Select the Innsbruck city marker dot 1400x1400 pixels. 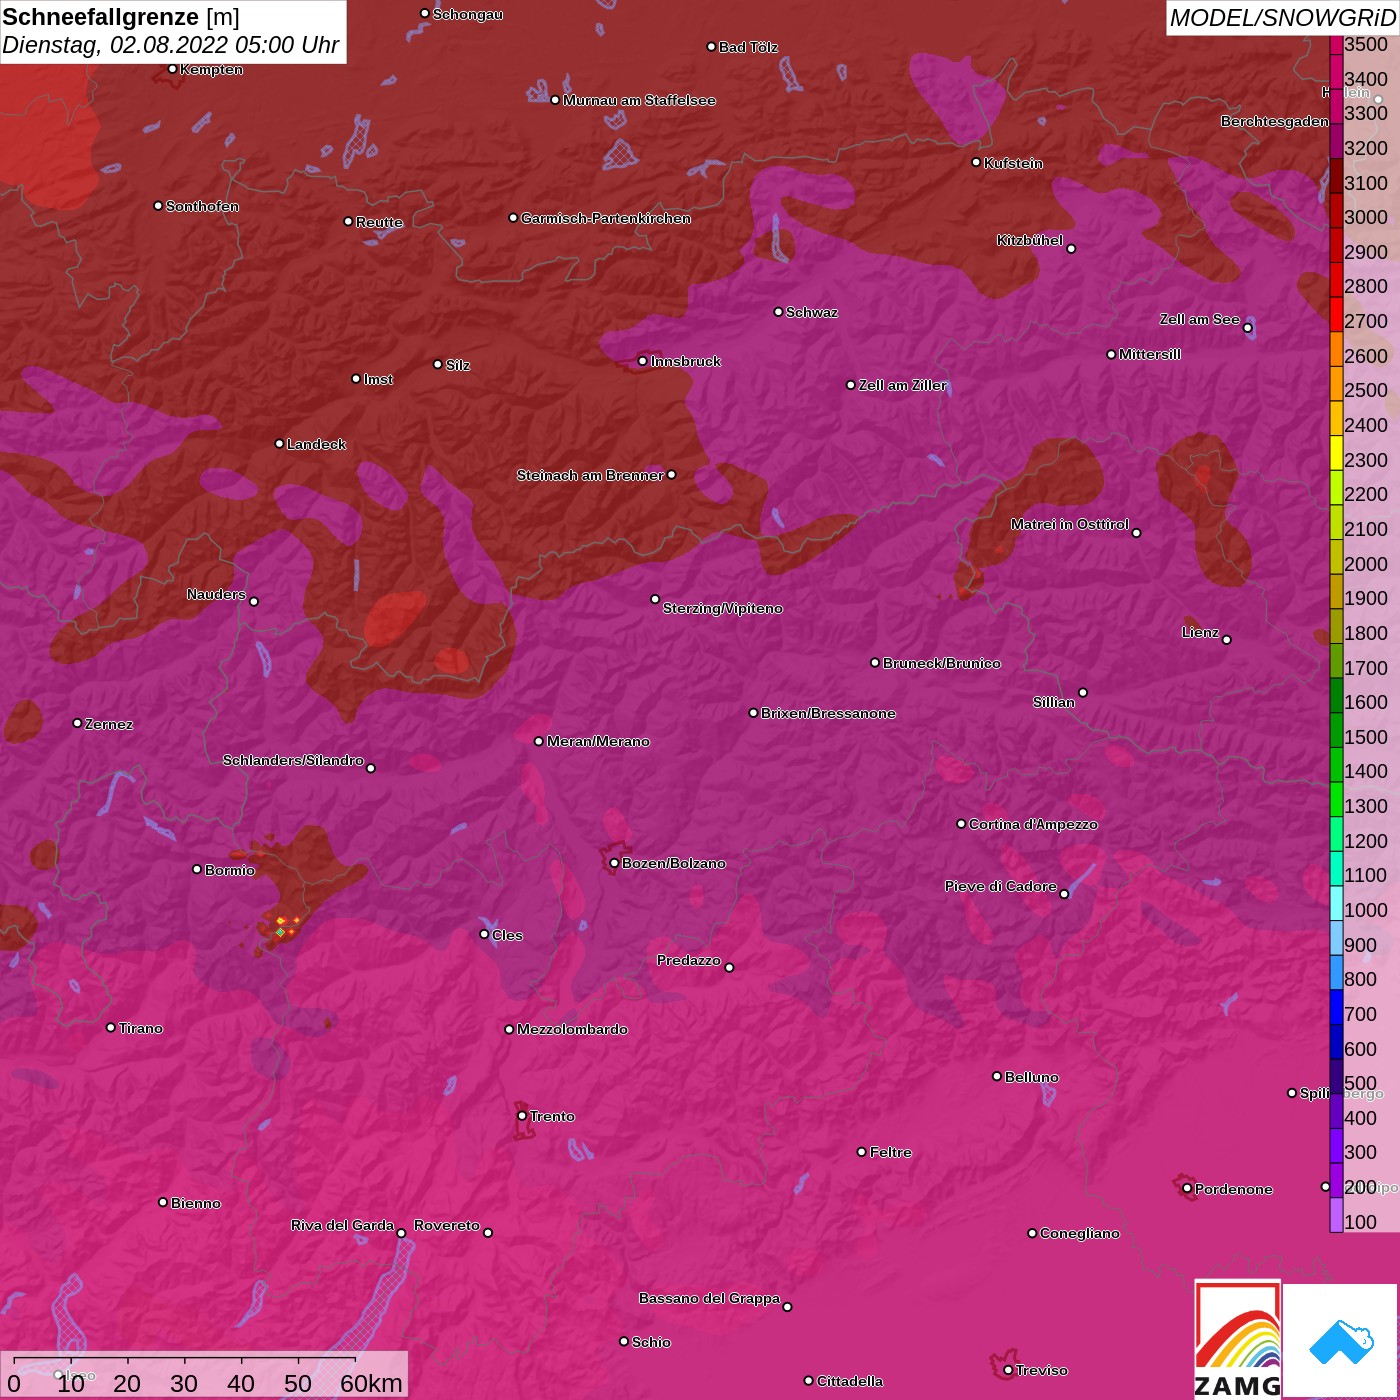point(642,361)
